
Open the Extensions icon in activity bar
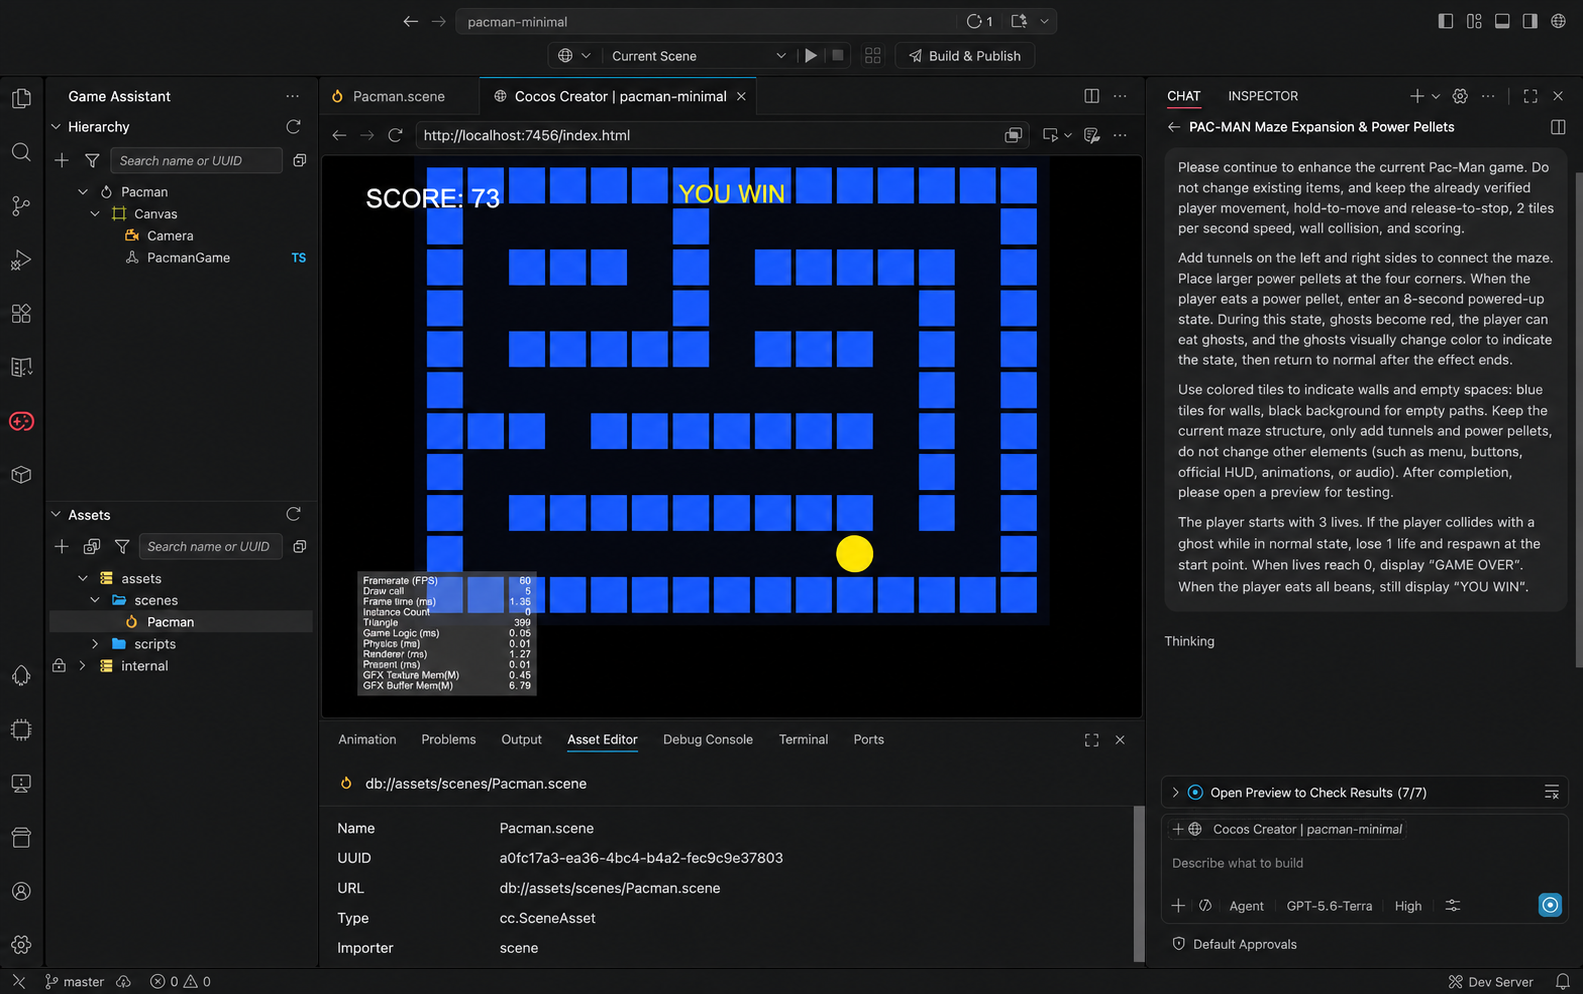tap(21, 314)
